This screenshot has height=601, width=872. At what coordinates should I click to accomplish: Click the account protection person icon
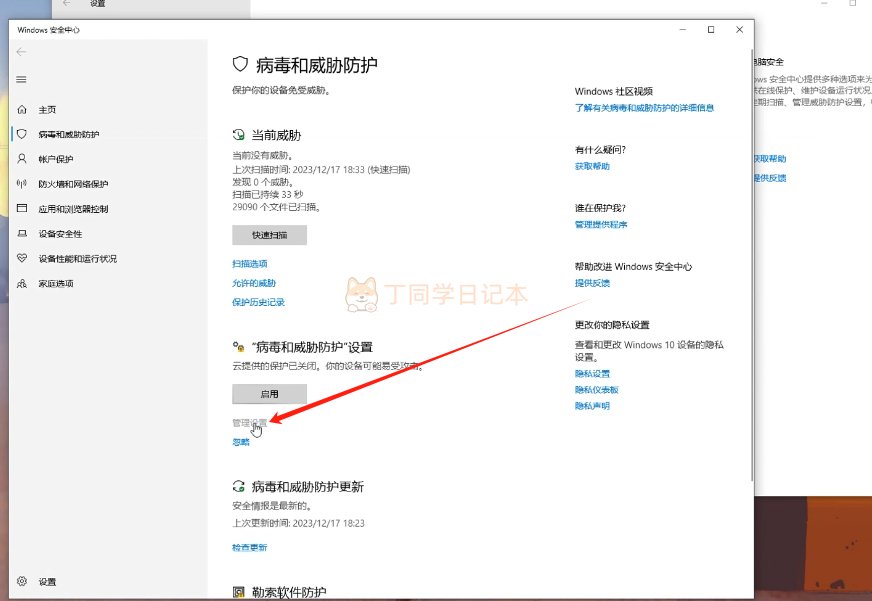22,159
